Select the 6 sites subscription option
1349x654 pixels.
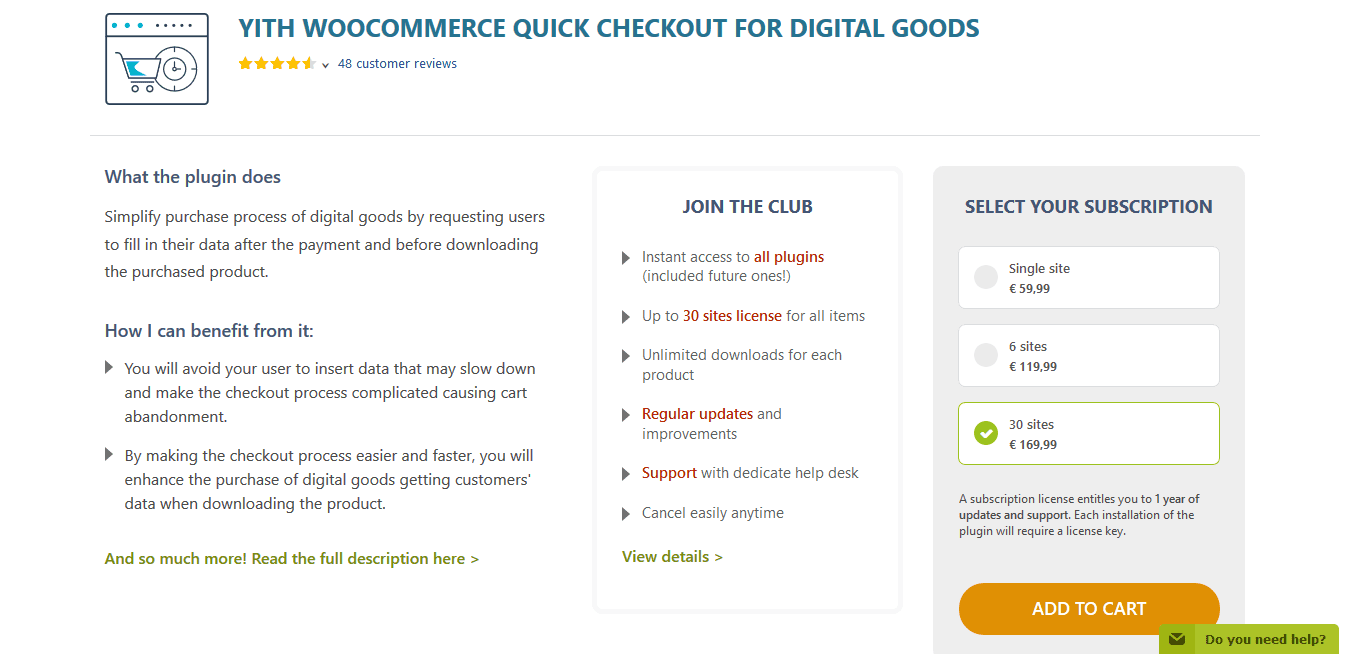(x=1089, y=356)
